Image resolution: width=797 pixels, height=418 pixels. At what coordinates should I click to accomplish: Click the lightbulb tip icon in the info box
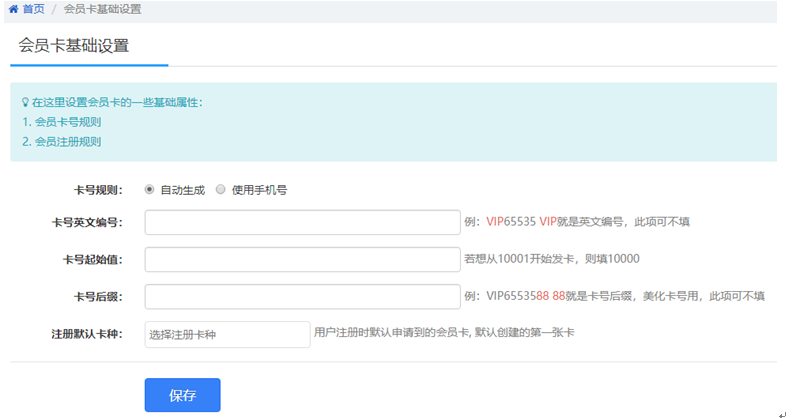tap(25, 102)
